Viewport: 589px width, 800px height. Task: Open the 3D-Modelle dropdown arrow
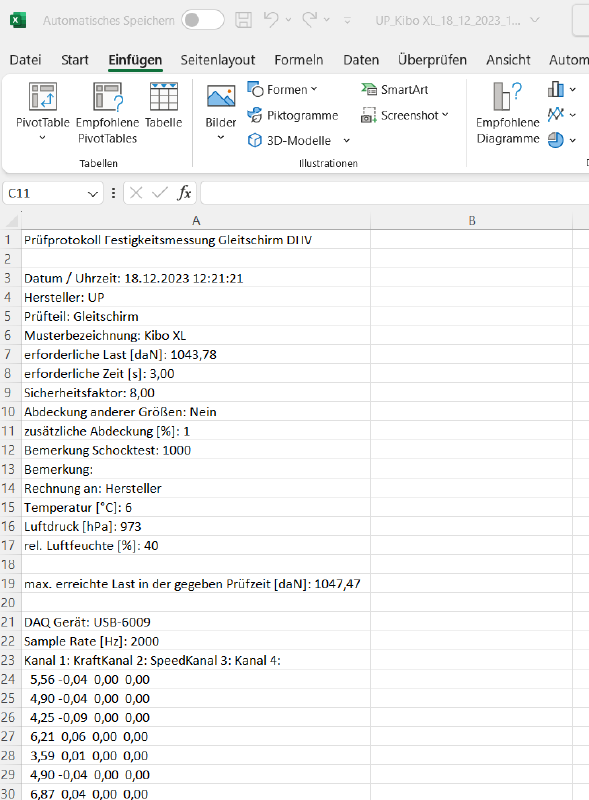tap(347, 140)
